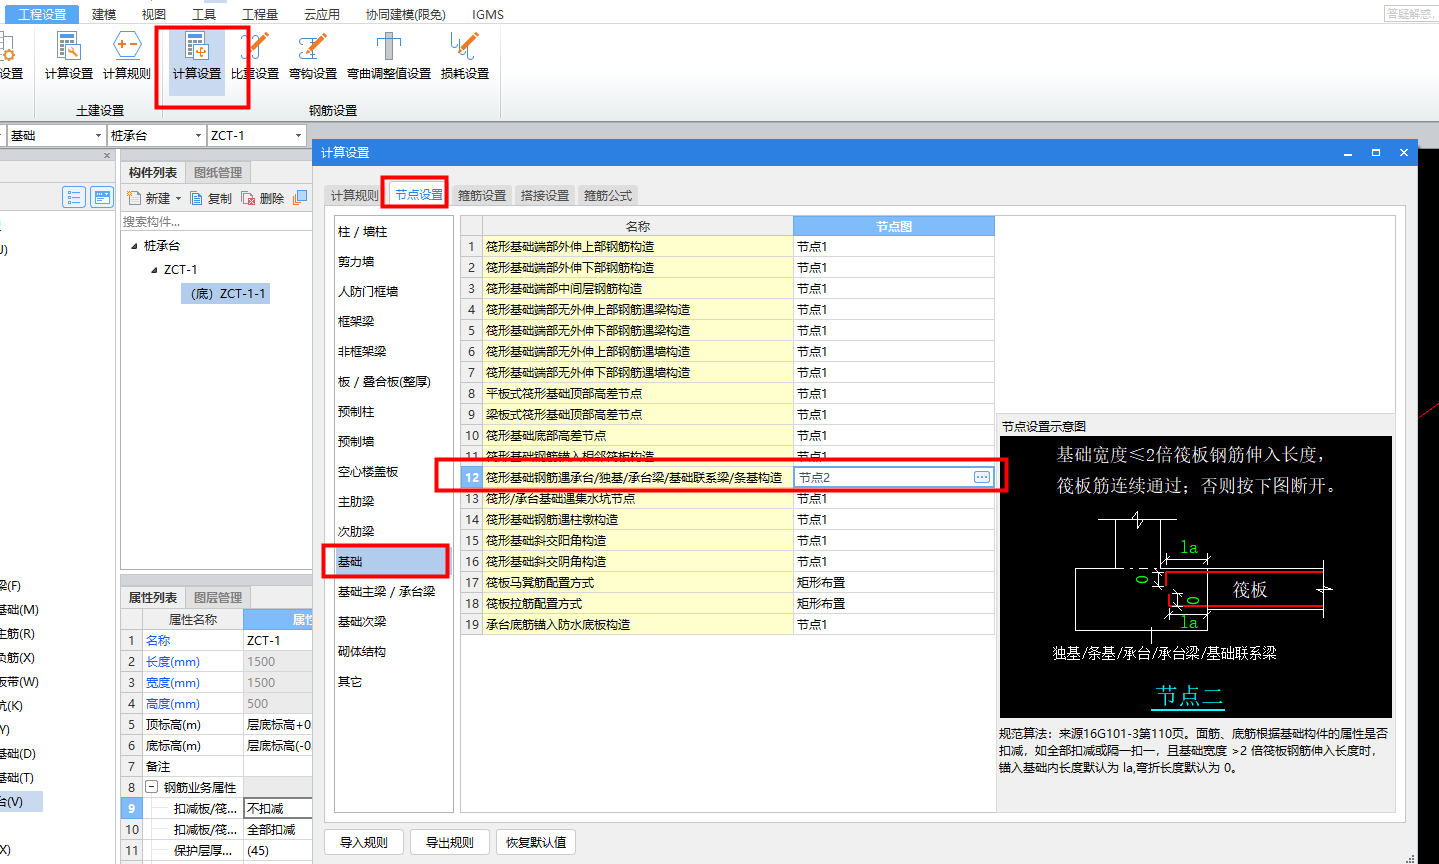Open the 桩承台 dropdown in selector bar
The height and width of the screenshot is (864, 1439).
click(198, 135)
